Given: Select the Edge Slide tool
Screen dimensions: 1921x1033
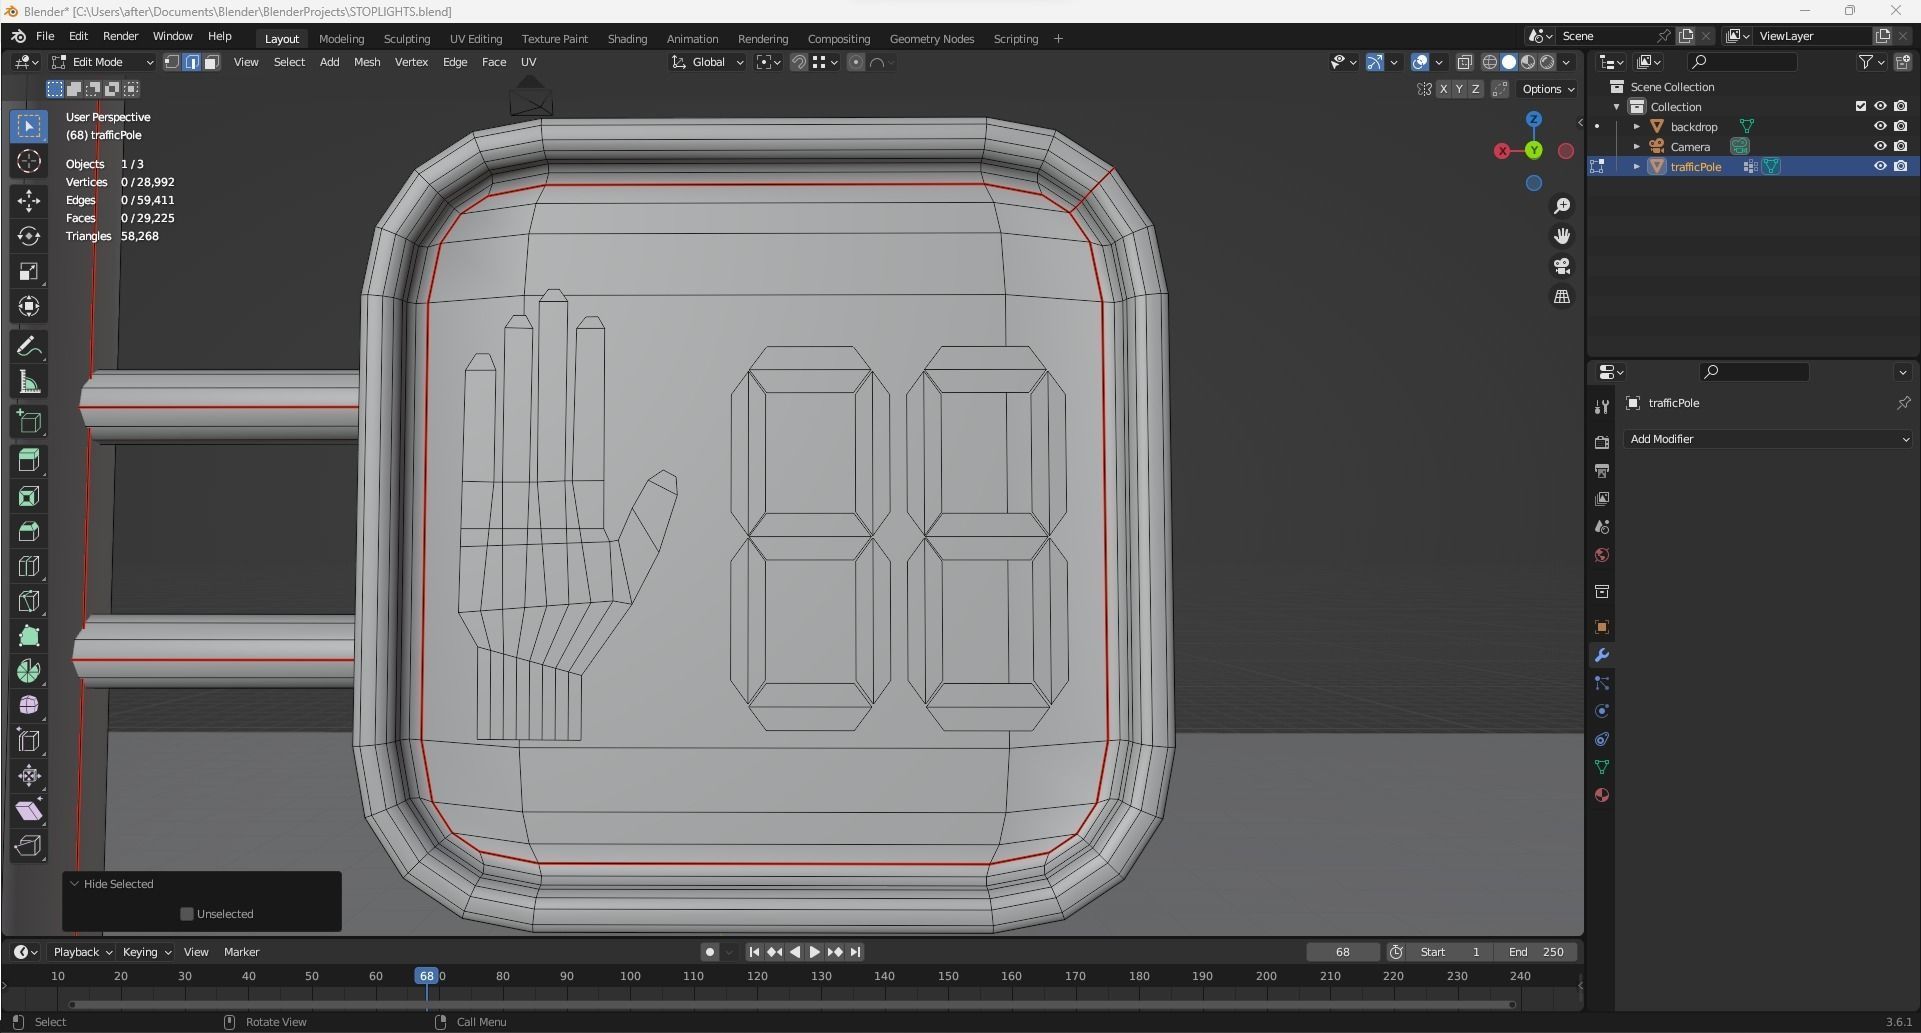Looking at the screenshot, I should (x=29, y=741).
